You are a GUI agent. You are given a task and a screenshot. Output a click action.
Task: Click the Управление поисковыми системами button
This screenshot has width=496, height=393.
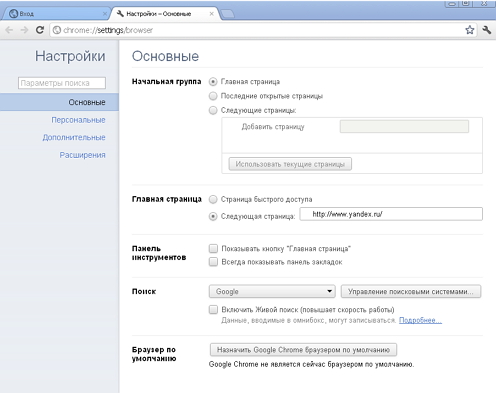[x=411, y=291]
